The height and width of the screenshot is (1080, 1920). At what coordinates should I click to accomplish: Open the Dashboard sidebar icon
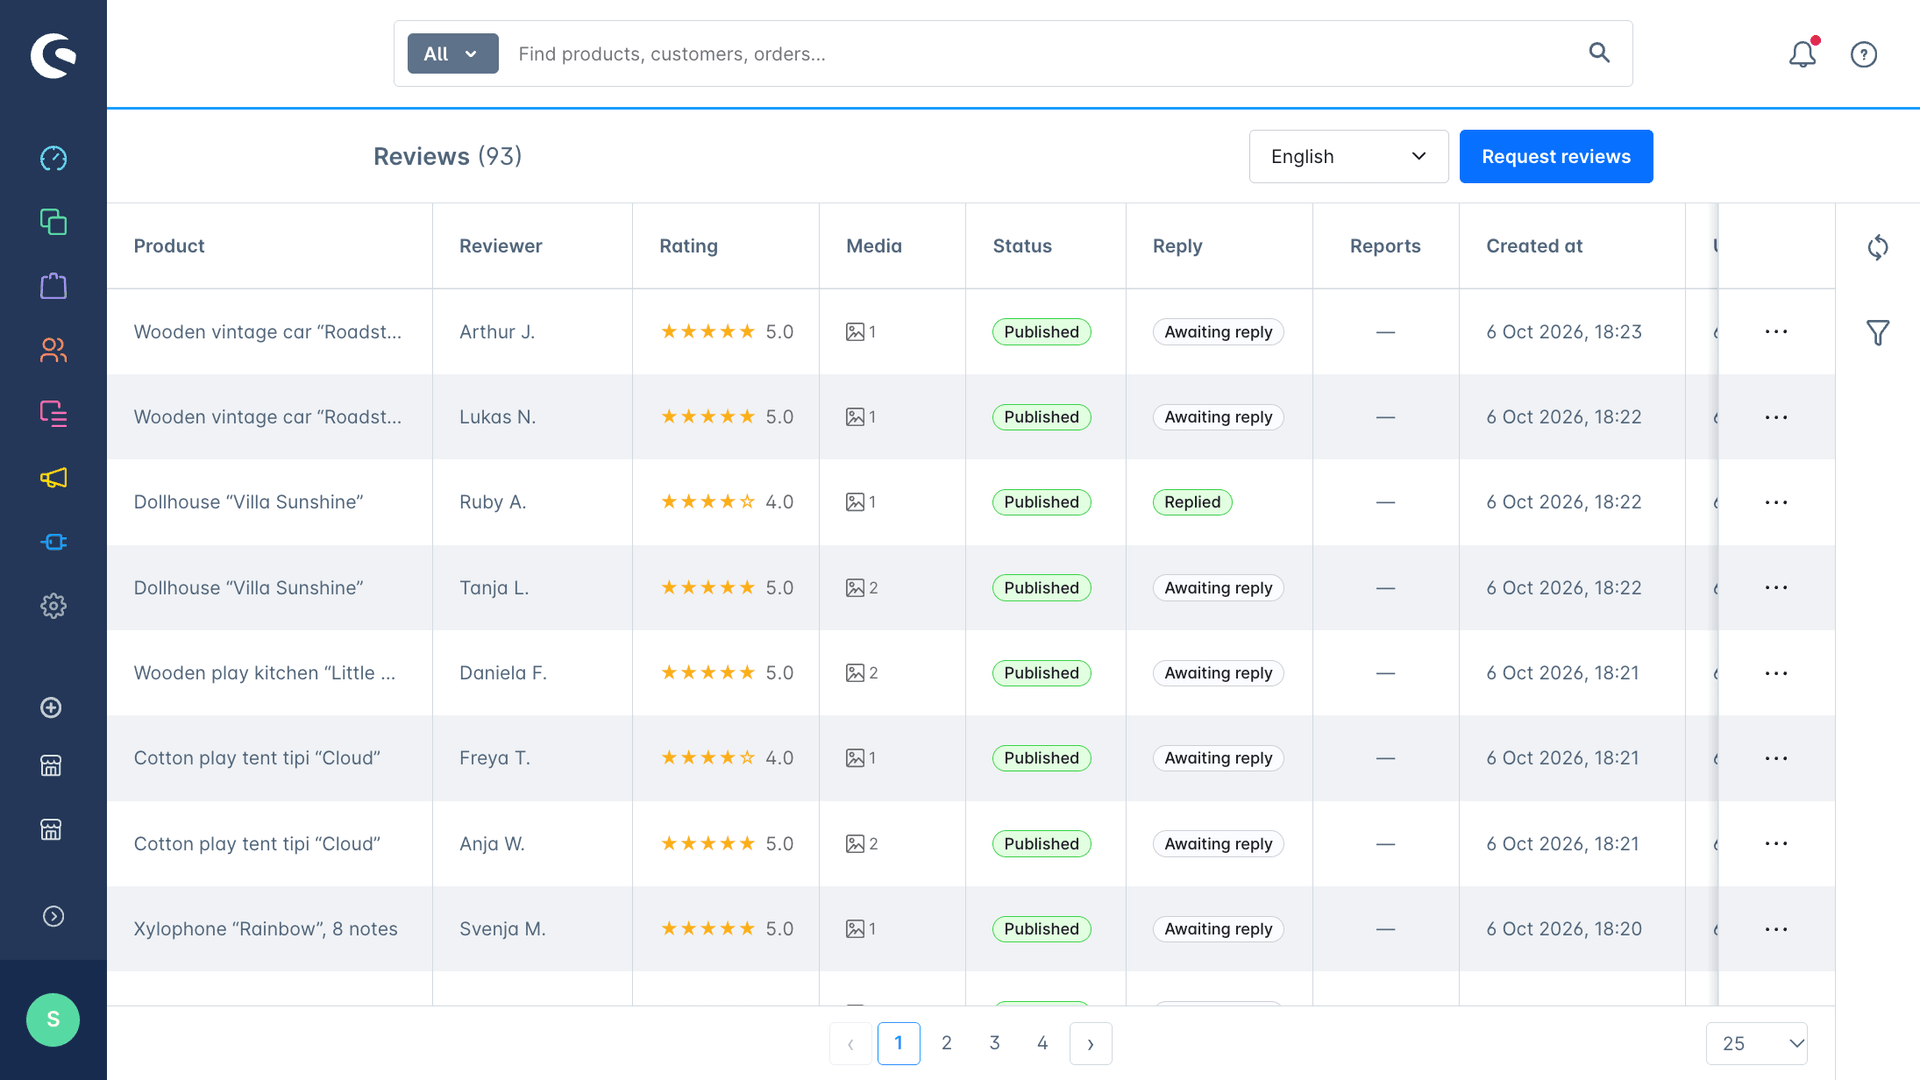53,158
